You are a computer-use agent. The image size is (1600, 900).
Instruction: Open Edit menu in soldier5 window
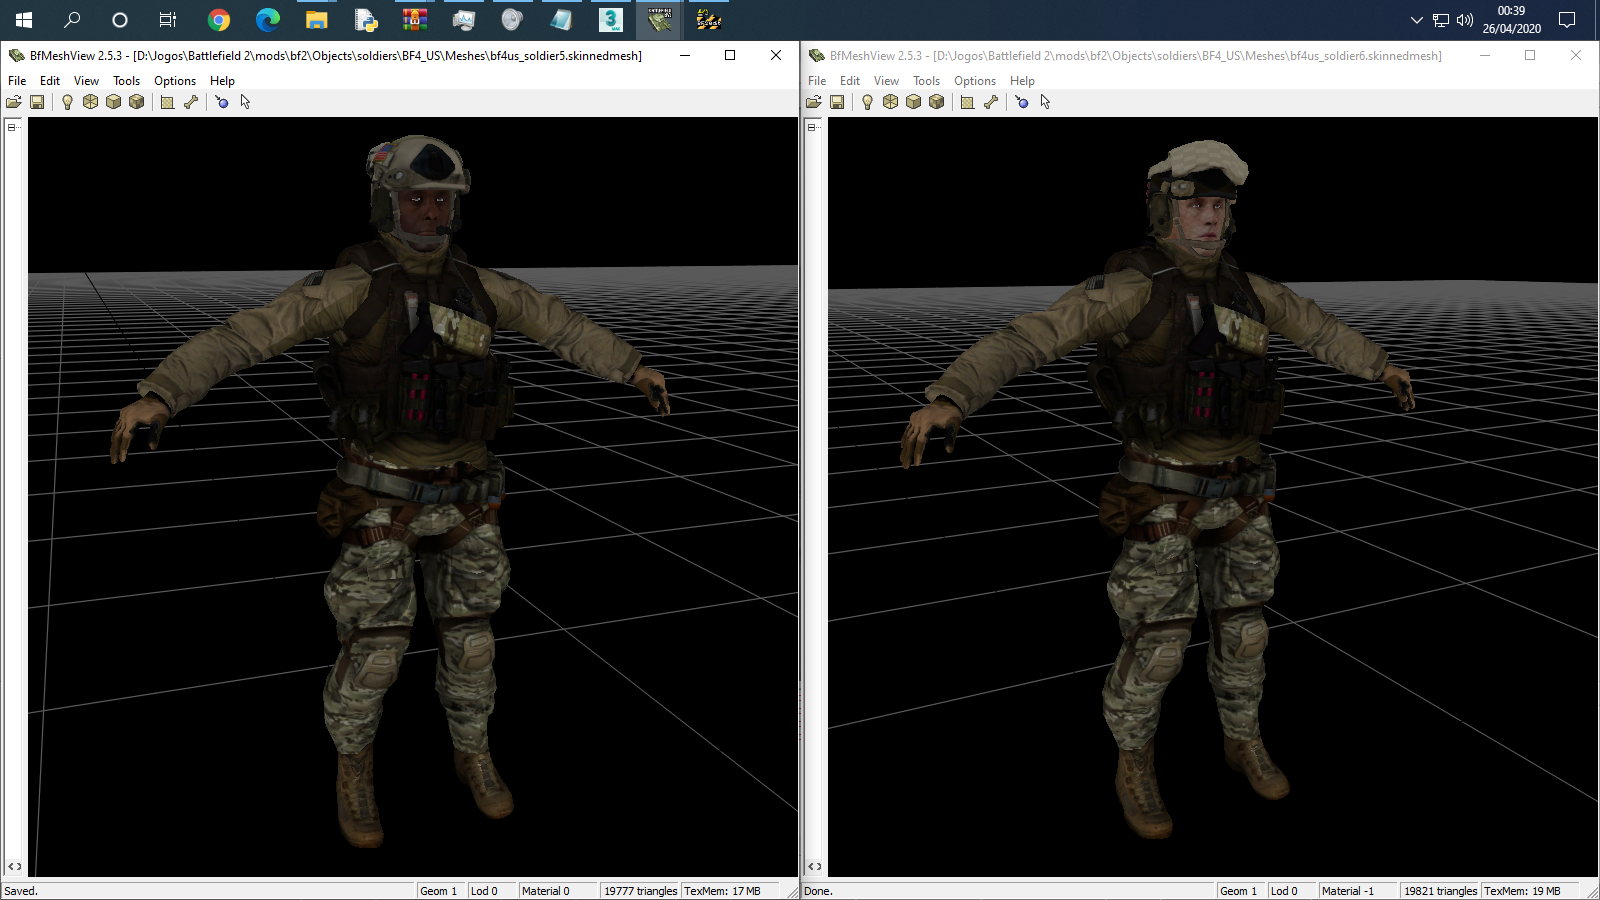pyautogui.click(x=50, y=81)
